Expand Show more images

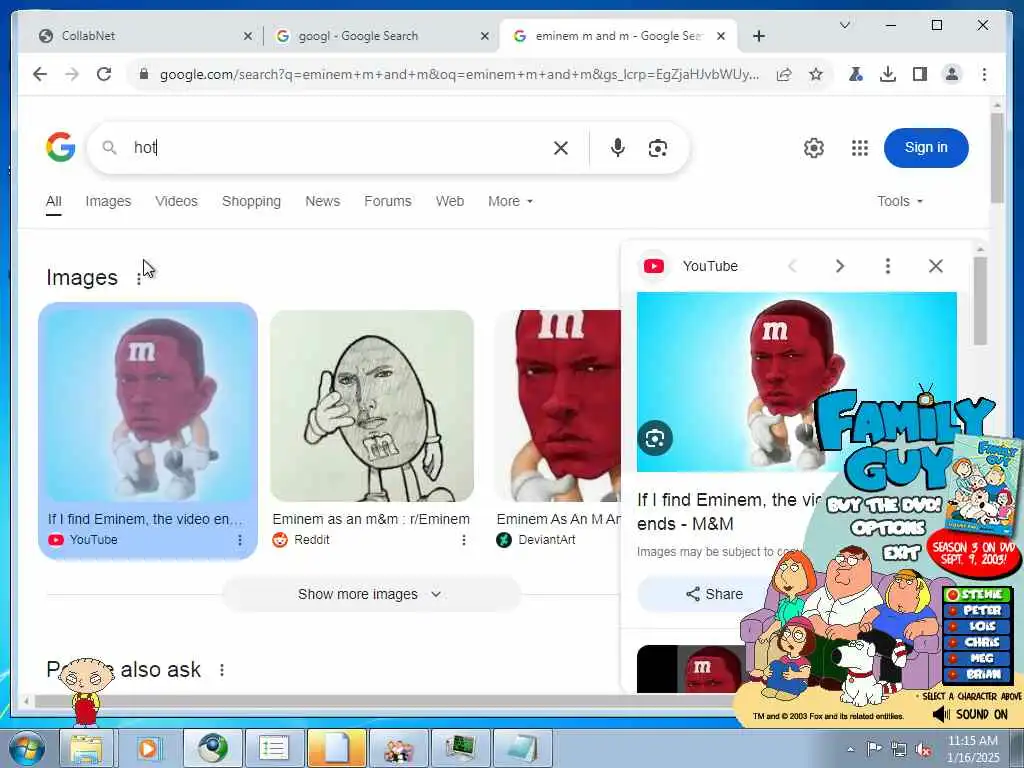click(371, 594)
